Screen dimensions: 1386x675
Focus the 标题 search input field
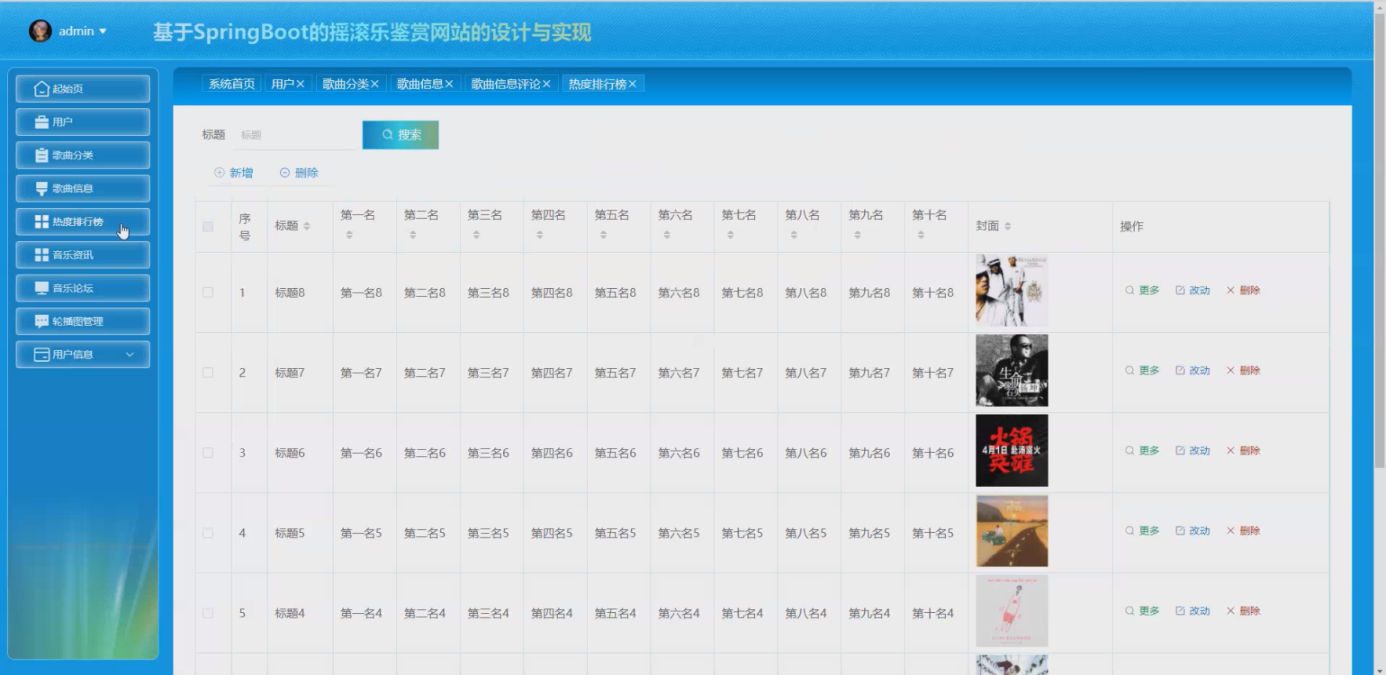296,135
